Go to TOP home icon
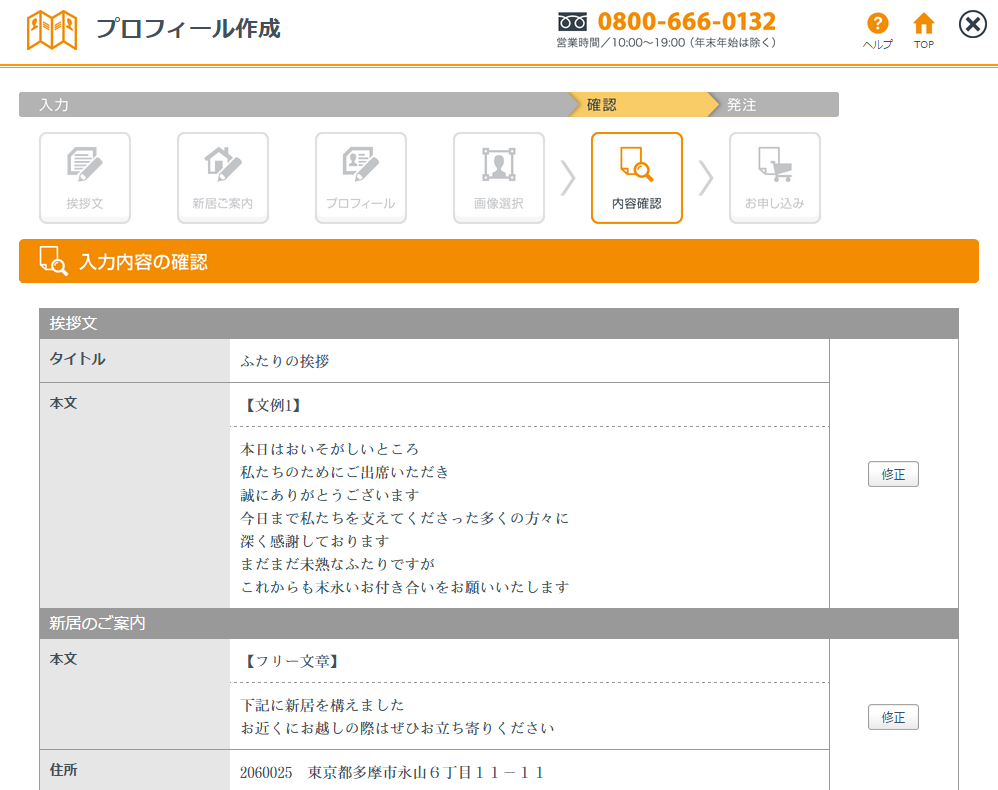 (924, 30)
